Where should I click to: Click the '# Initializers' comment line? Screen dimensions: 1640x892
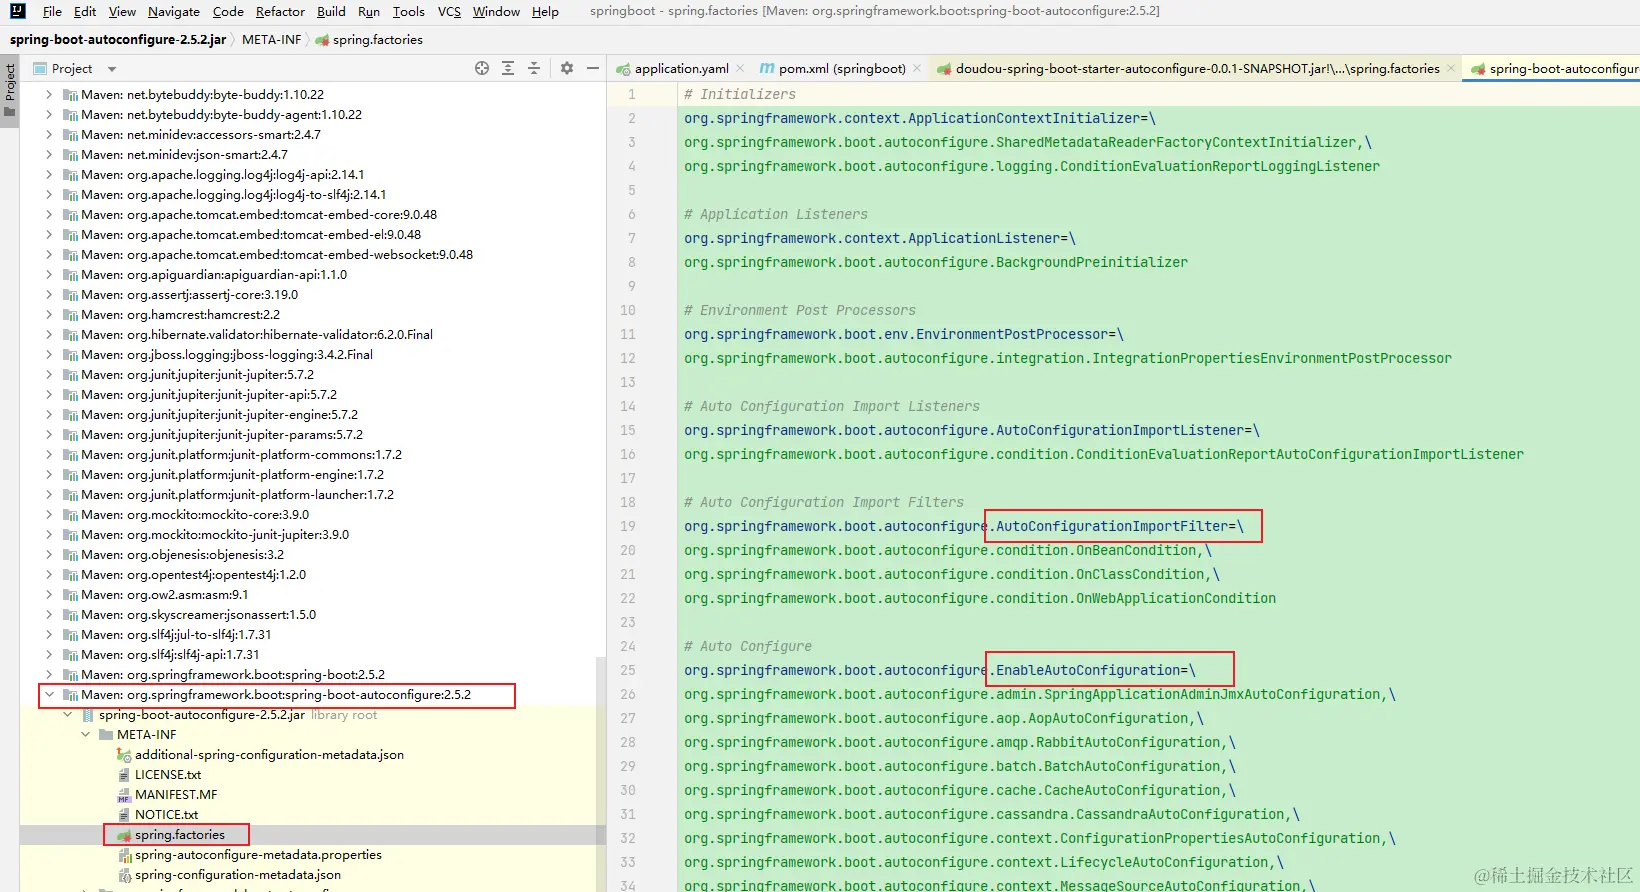[x=740, y=94]
